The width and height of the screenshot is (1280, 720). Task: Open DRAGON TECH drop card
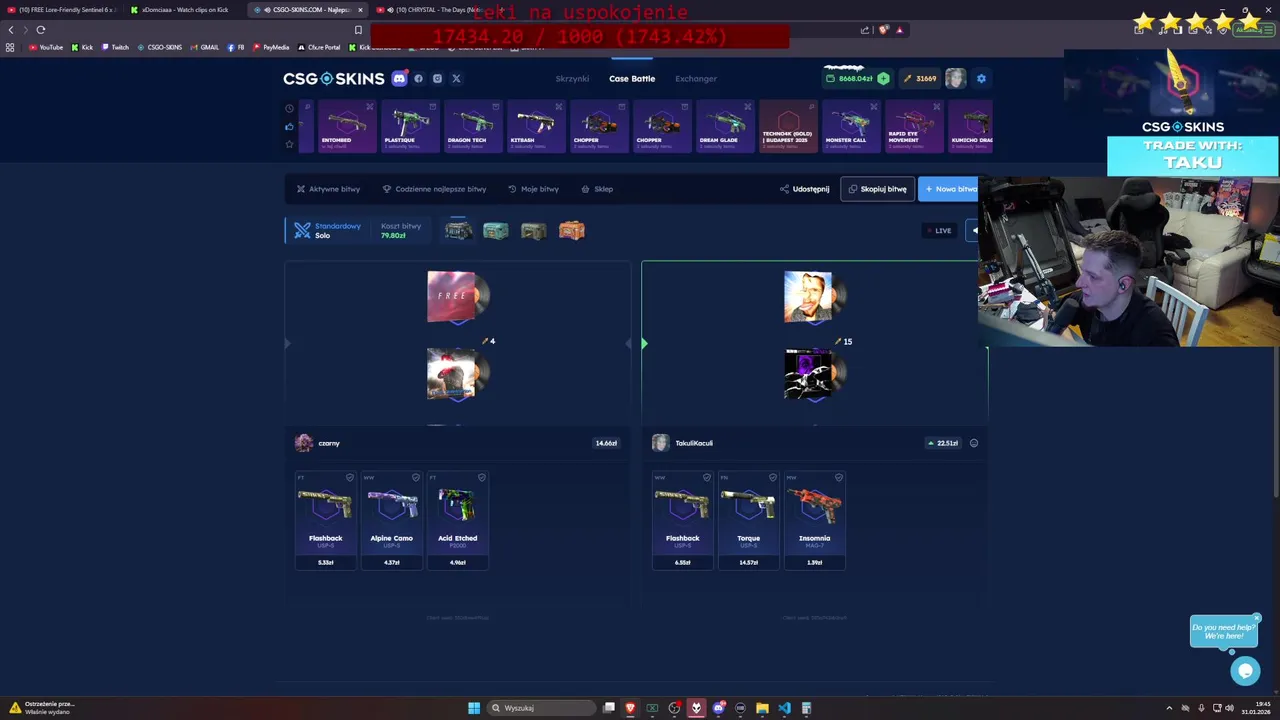472,126
